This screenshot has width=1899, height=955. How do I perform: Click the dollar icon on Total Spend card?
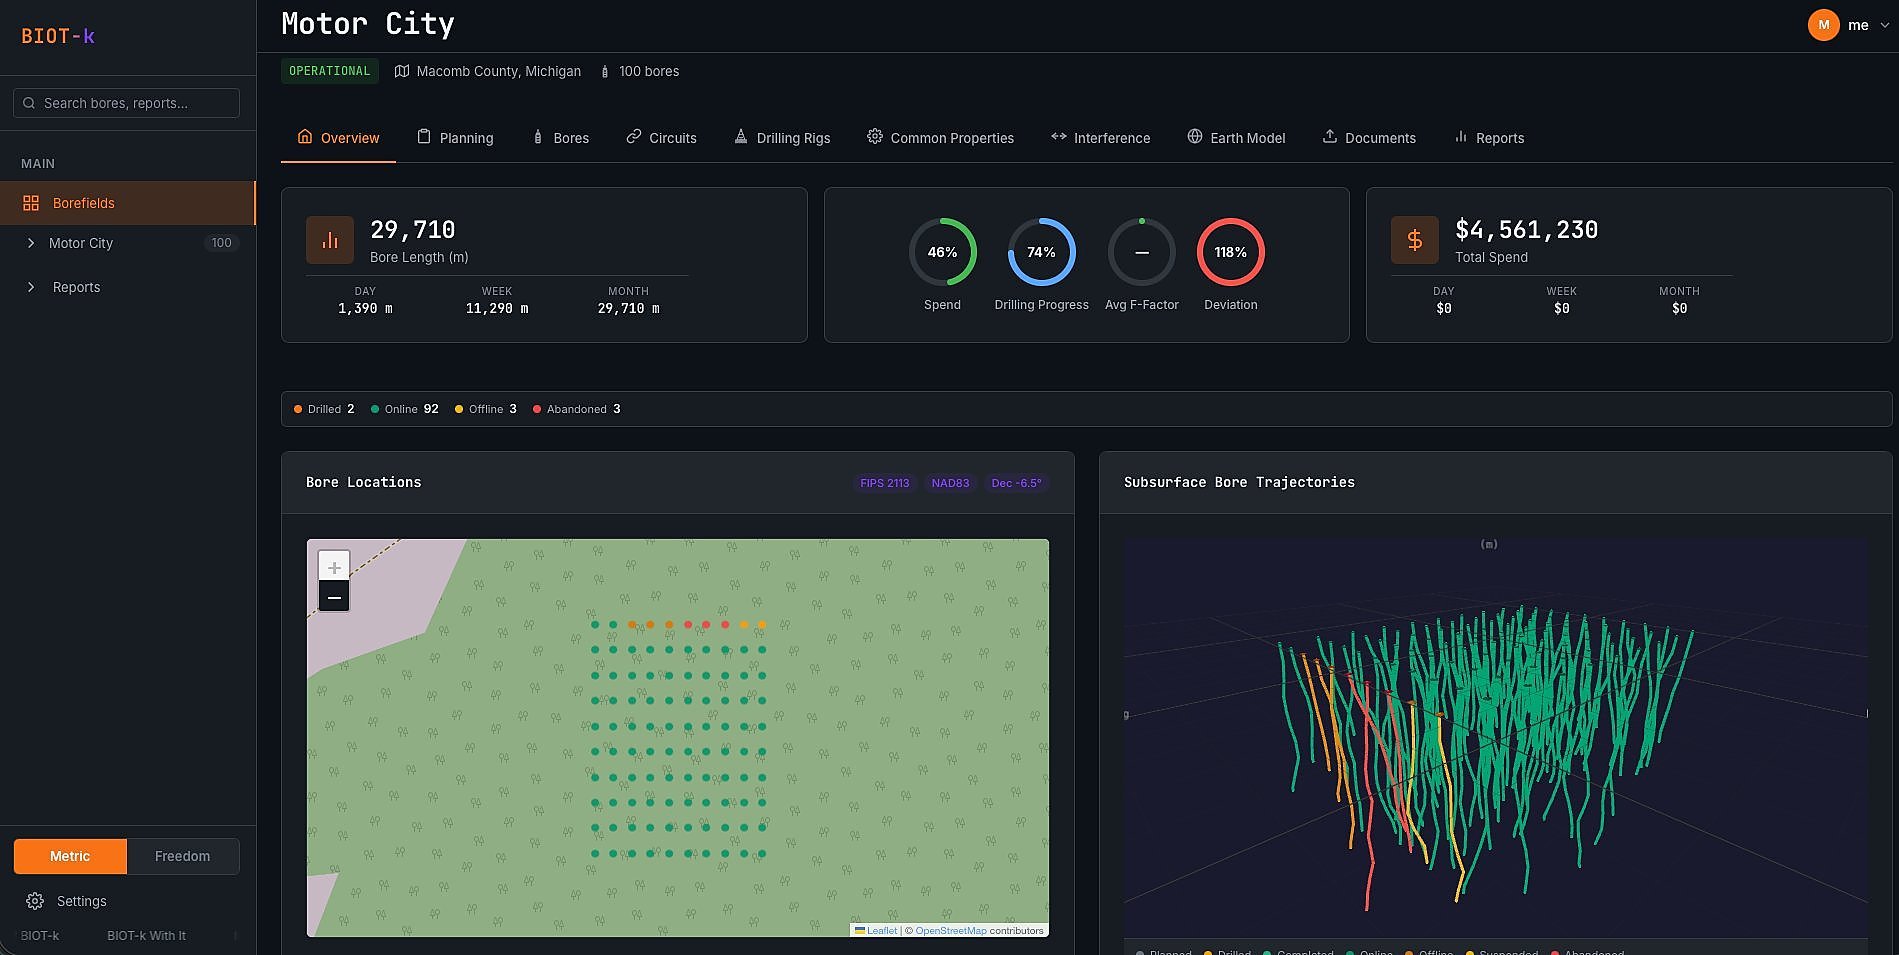point(1414,239)
